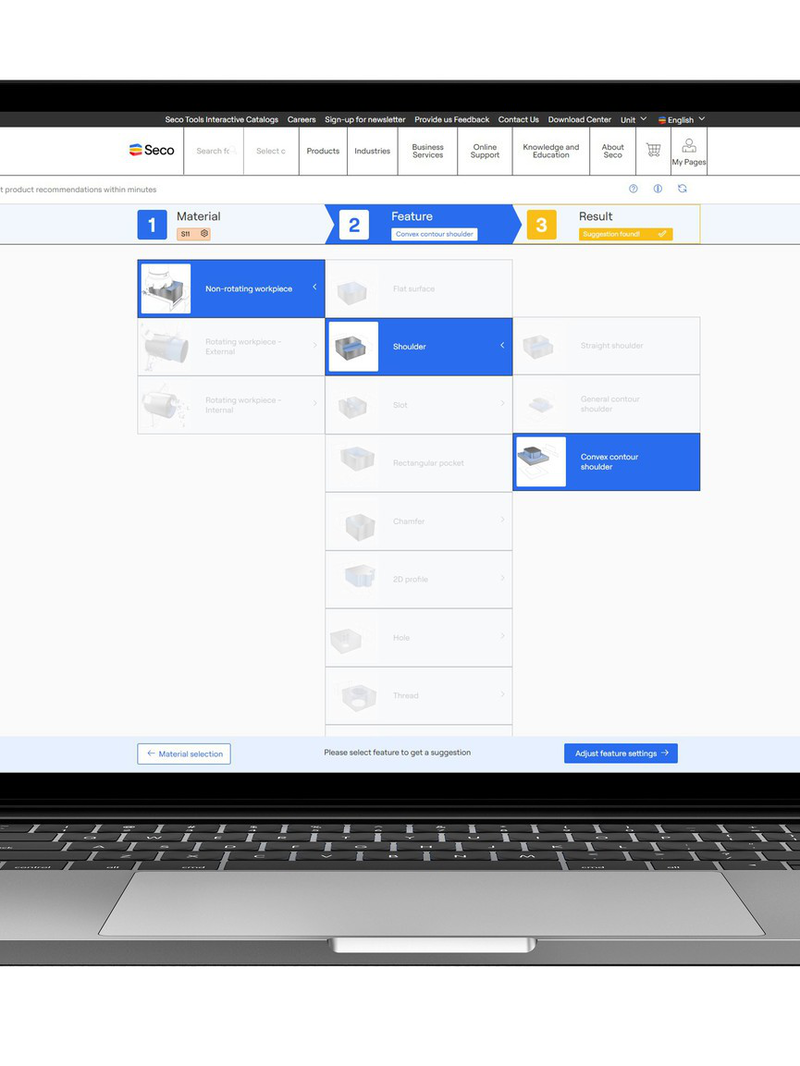This screenshot has height=1066, width=800.
Task: Click the Download Center link
Action: point(579,120)
